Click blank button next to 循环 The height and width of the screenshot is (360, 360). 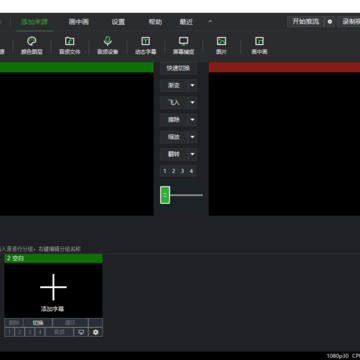96,323
